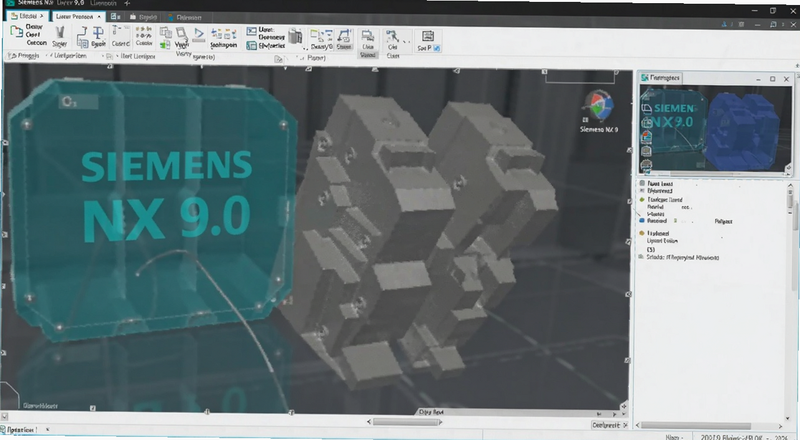Close the bottom-left tab with its x
This screenshot has height=440, width=800.
[x=47, y=430]
